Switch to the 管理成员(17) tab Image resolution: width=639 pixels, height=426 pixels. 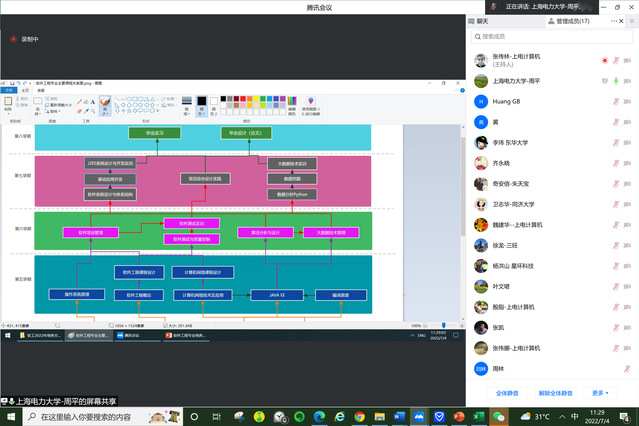pos(568,20)
